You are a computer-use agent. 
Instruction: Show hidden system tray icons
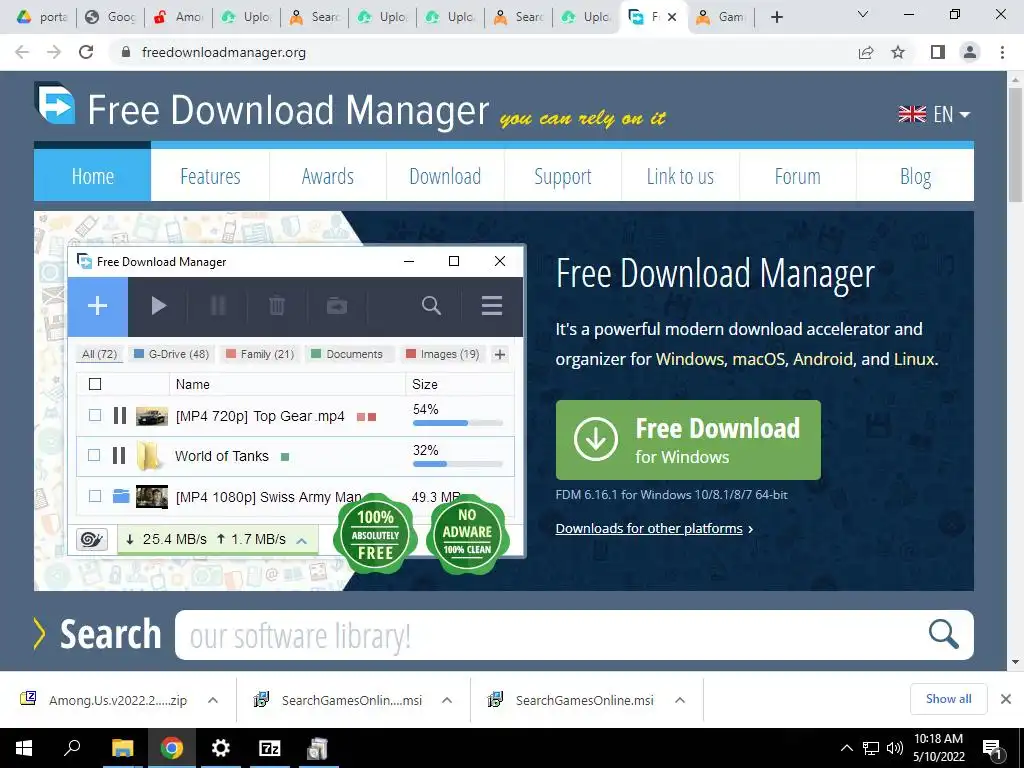click(x=846, y=748)
